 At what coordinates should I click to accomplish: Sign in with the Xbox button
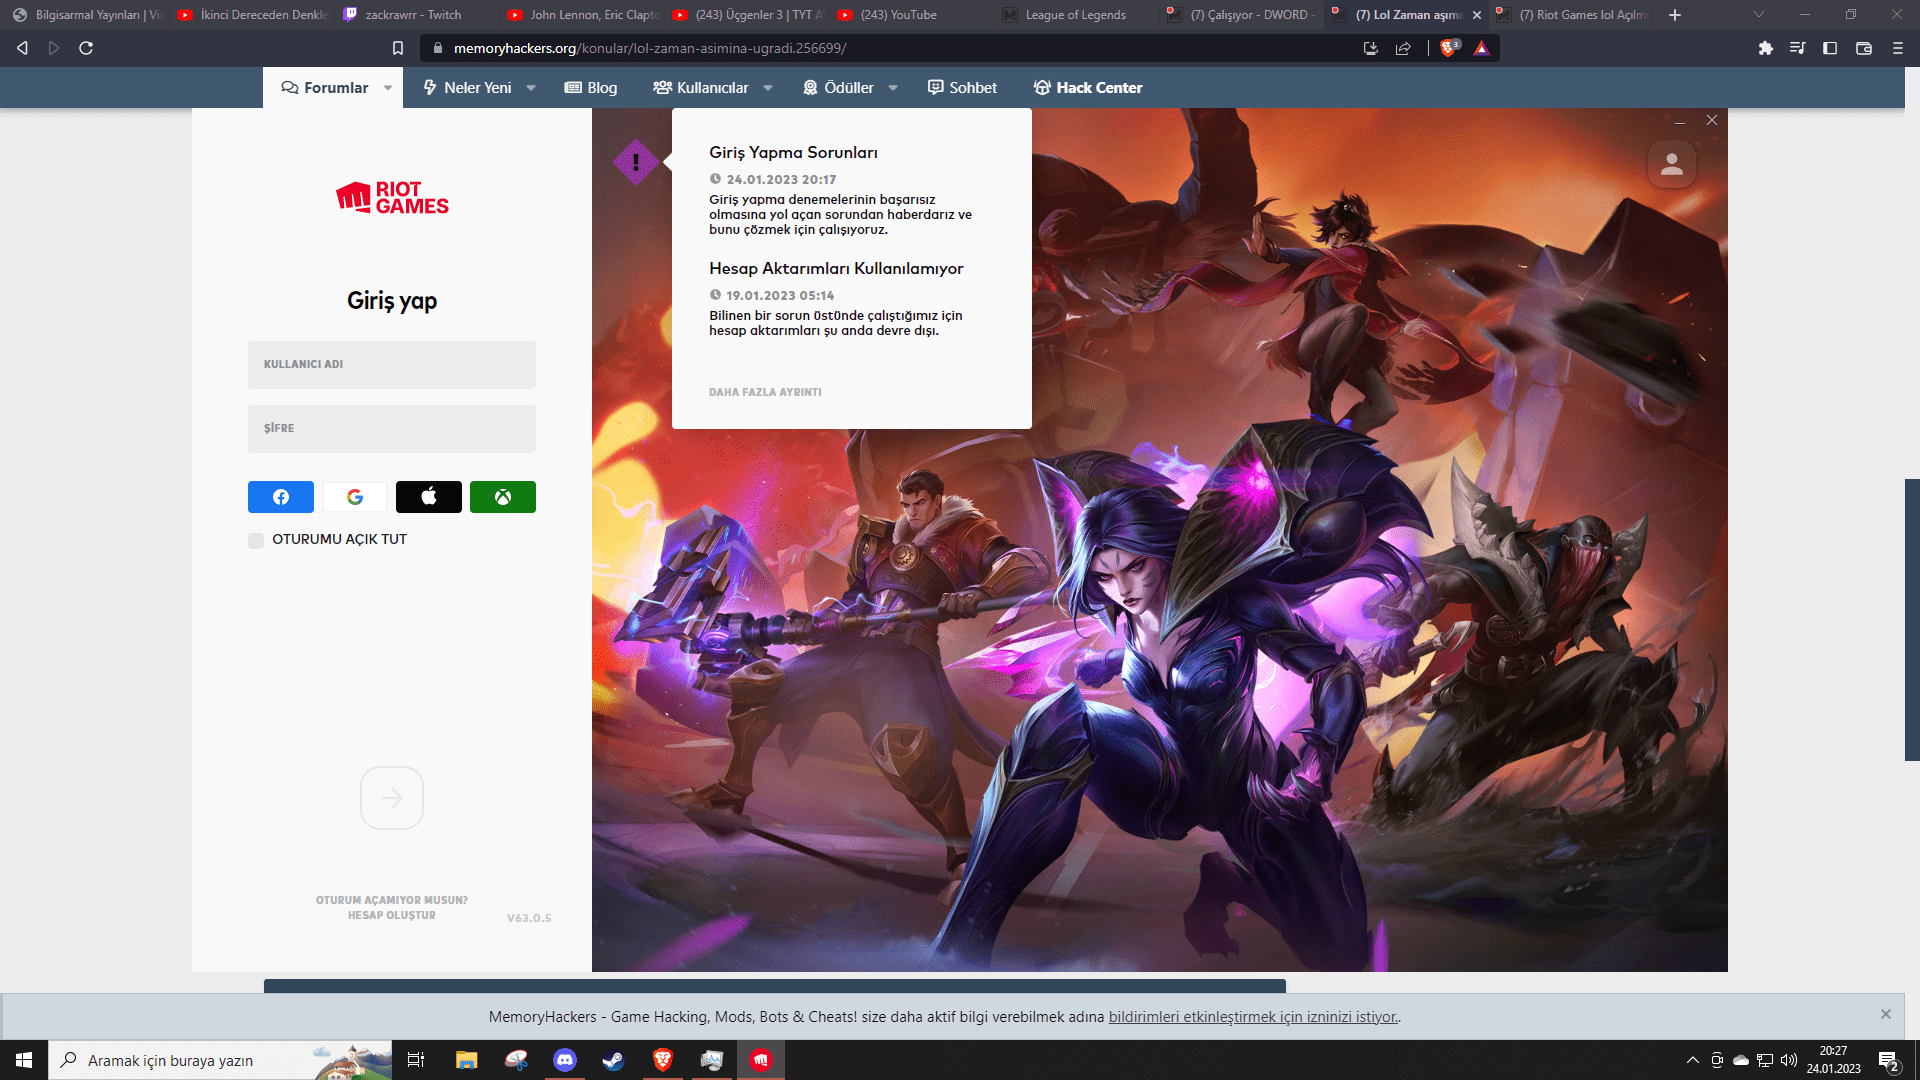tap(503, 497)
